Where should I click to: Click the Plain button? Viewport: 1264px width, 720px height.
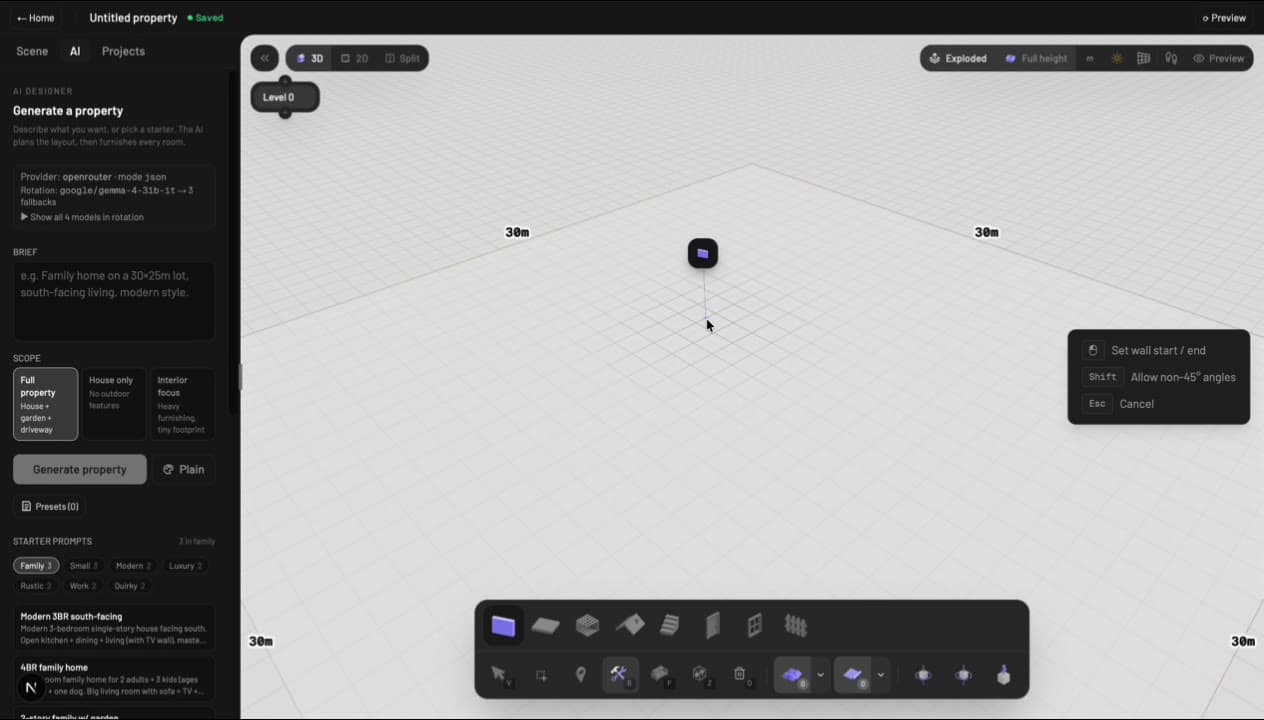[184, 469]
